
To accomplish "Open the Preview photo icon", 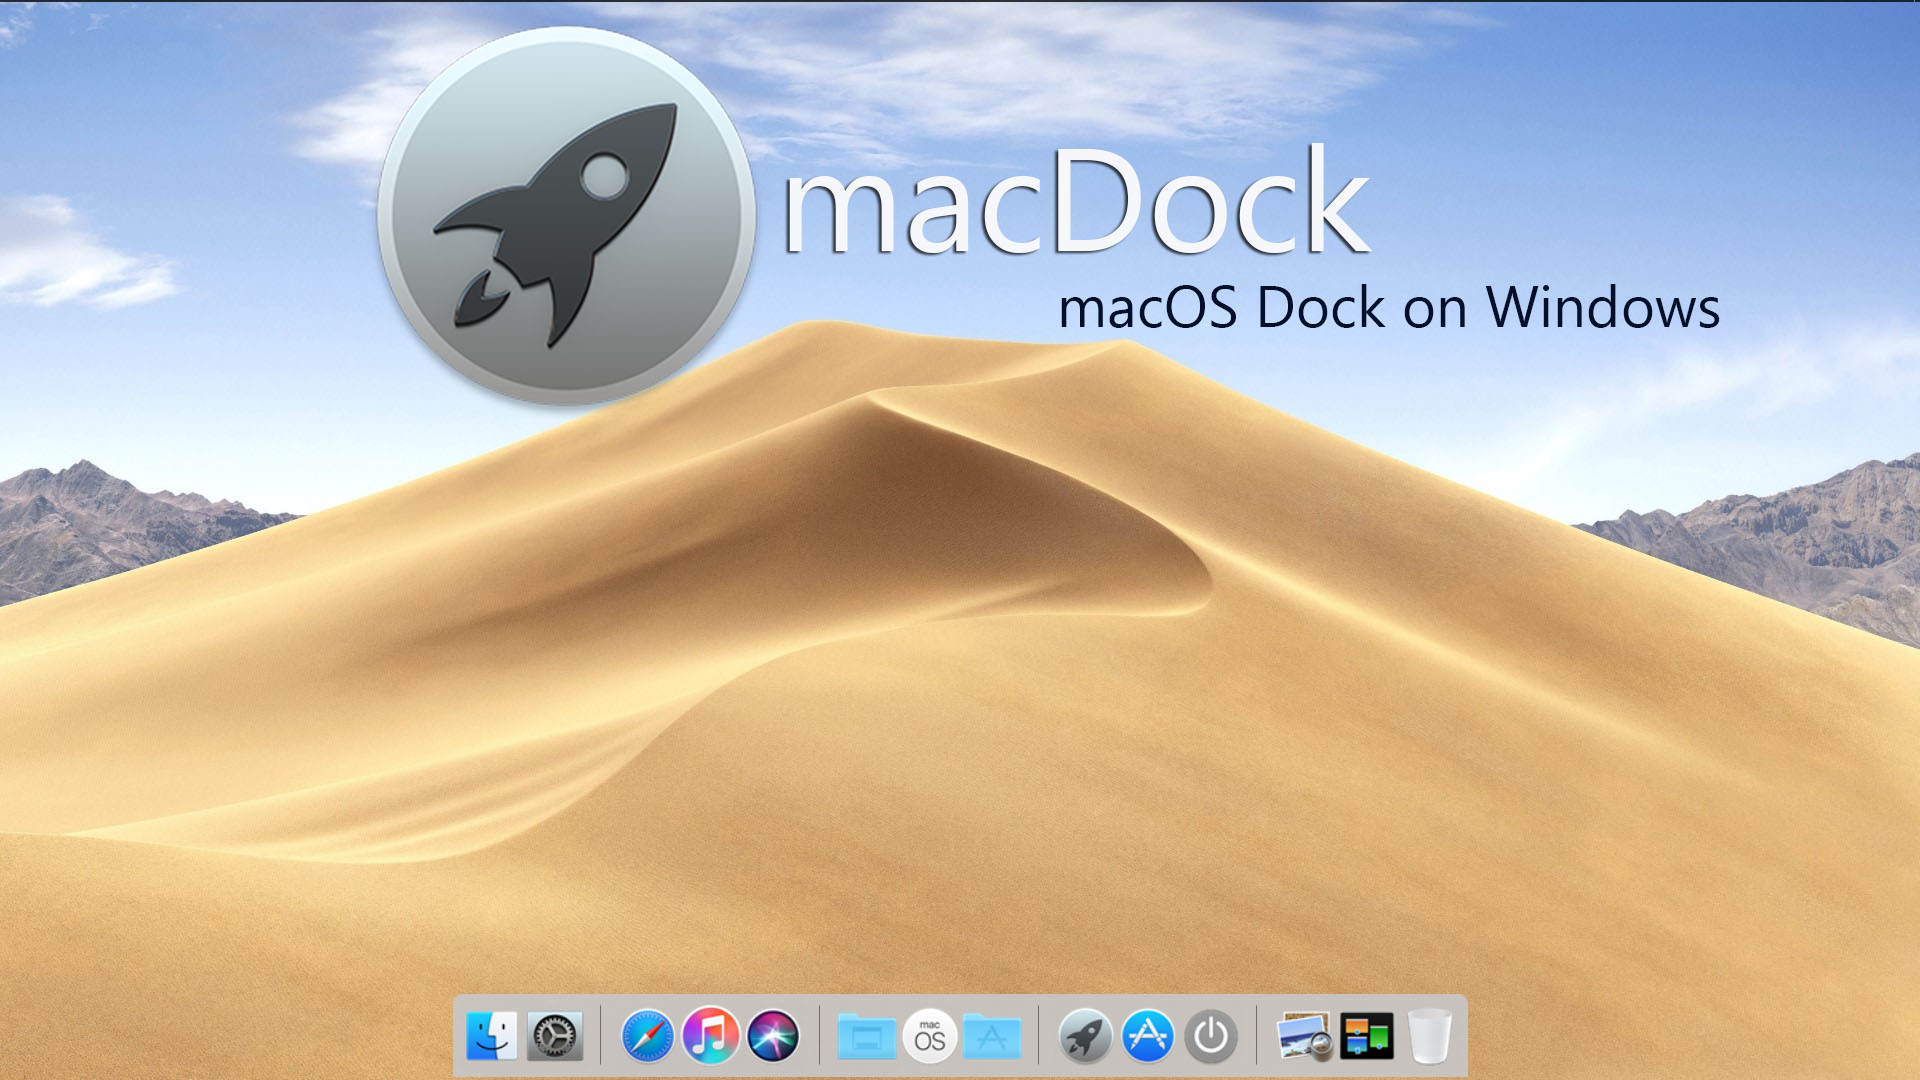I will tap(1304, 1037).
